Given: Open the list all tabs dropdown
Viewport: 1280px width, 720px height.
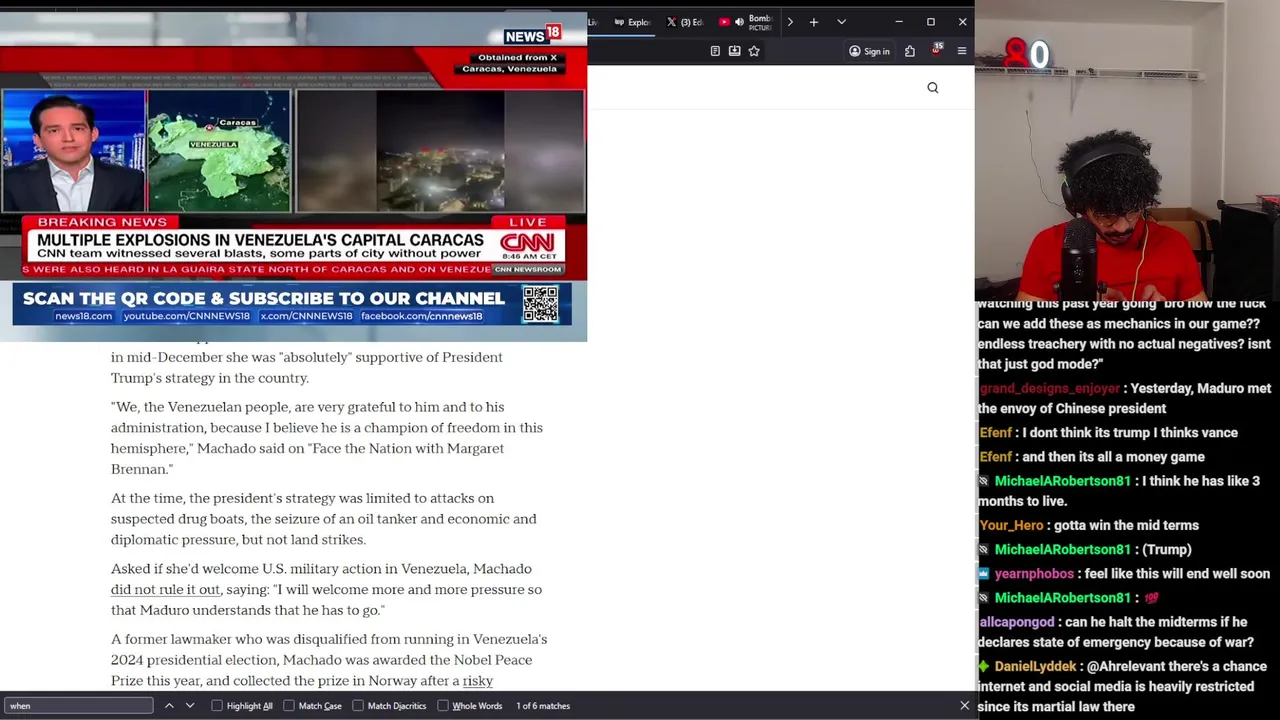Looking at the screenshot, I should tap(841, 22).
